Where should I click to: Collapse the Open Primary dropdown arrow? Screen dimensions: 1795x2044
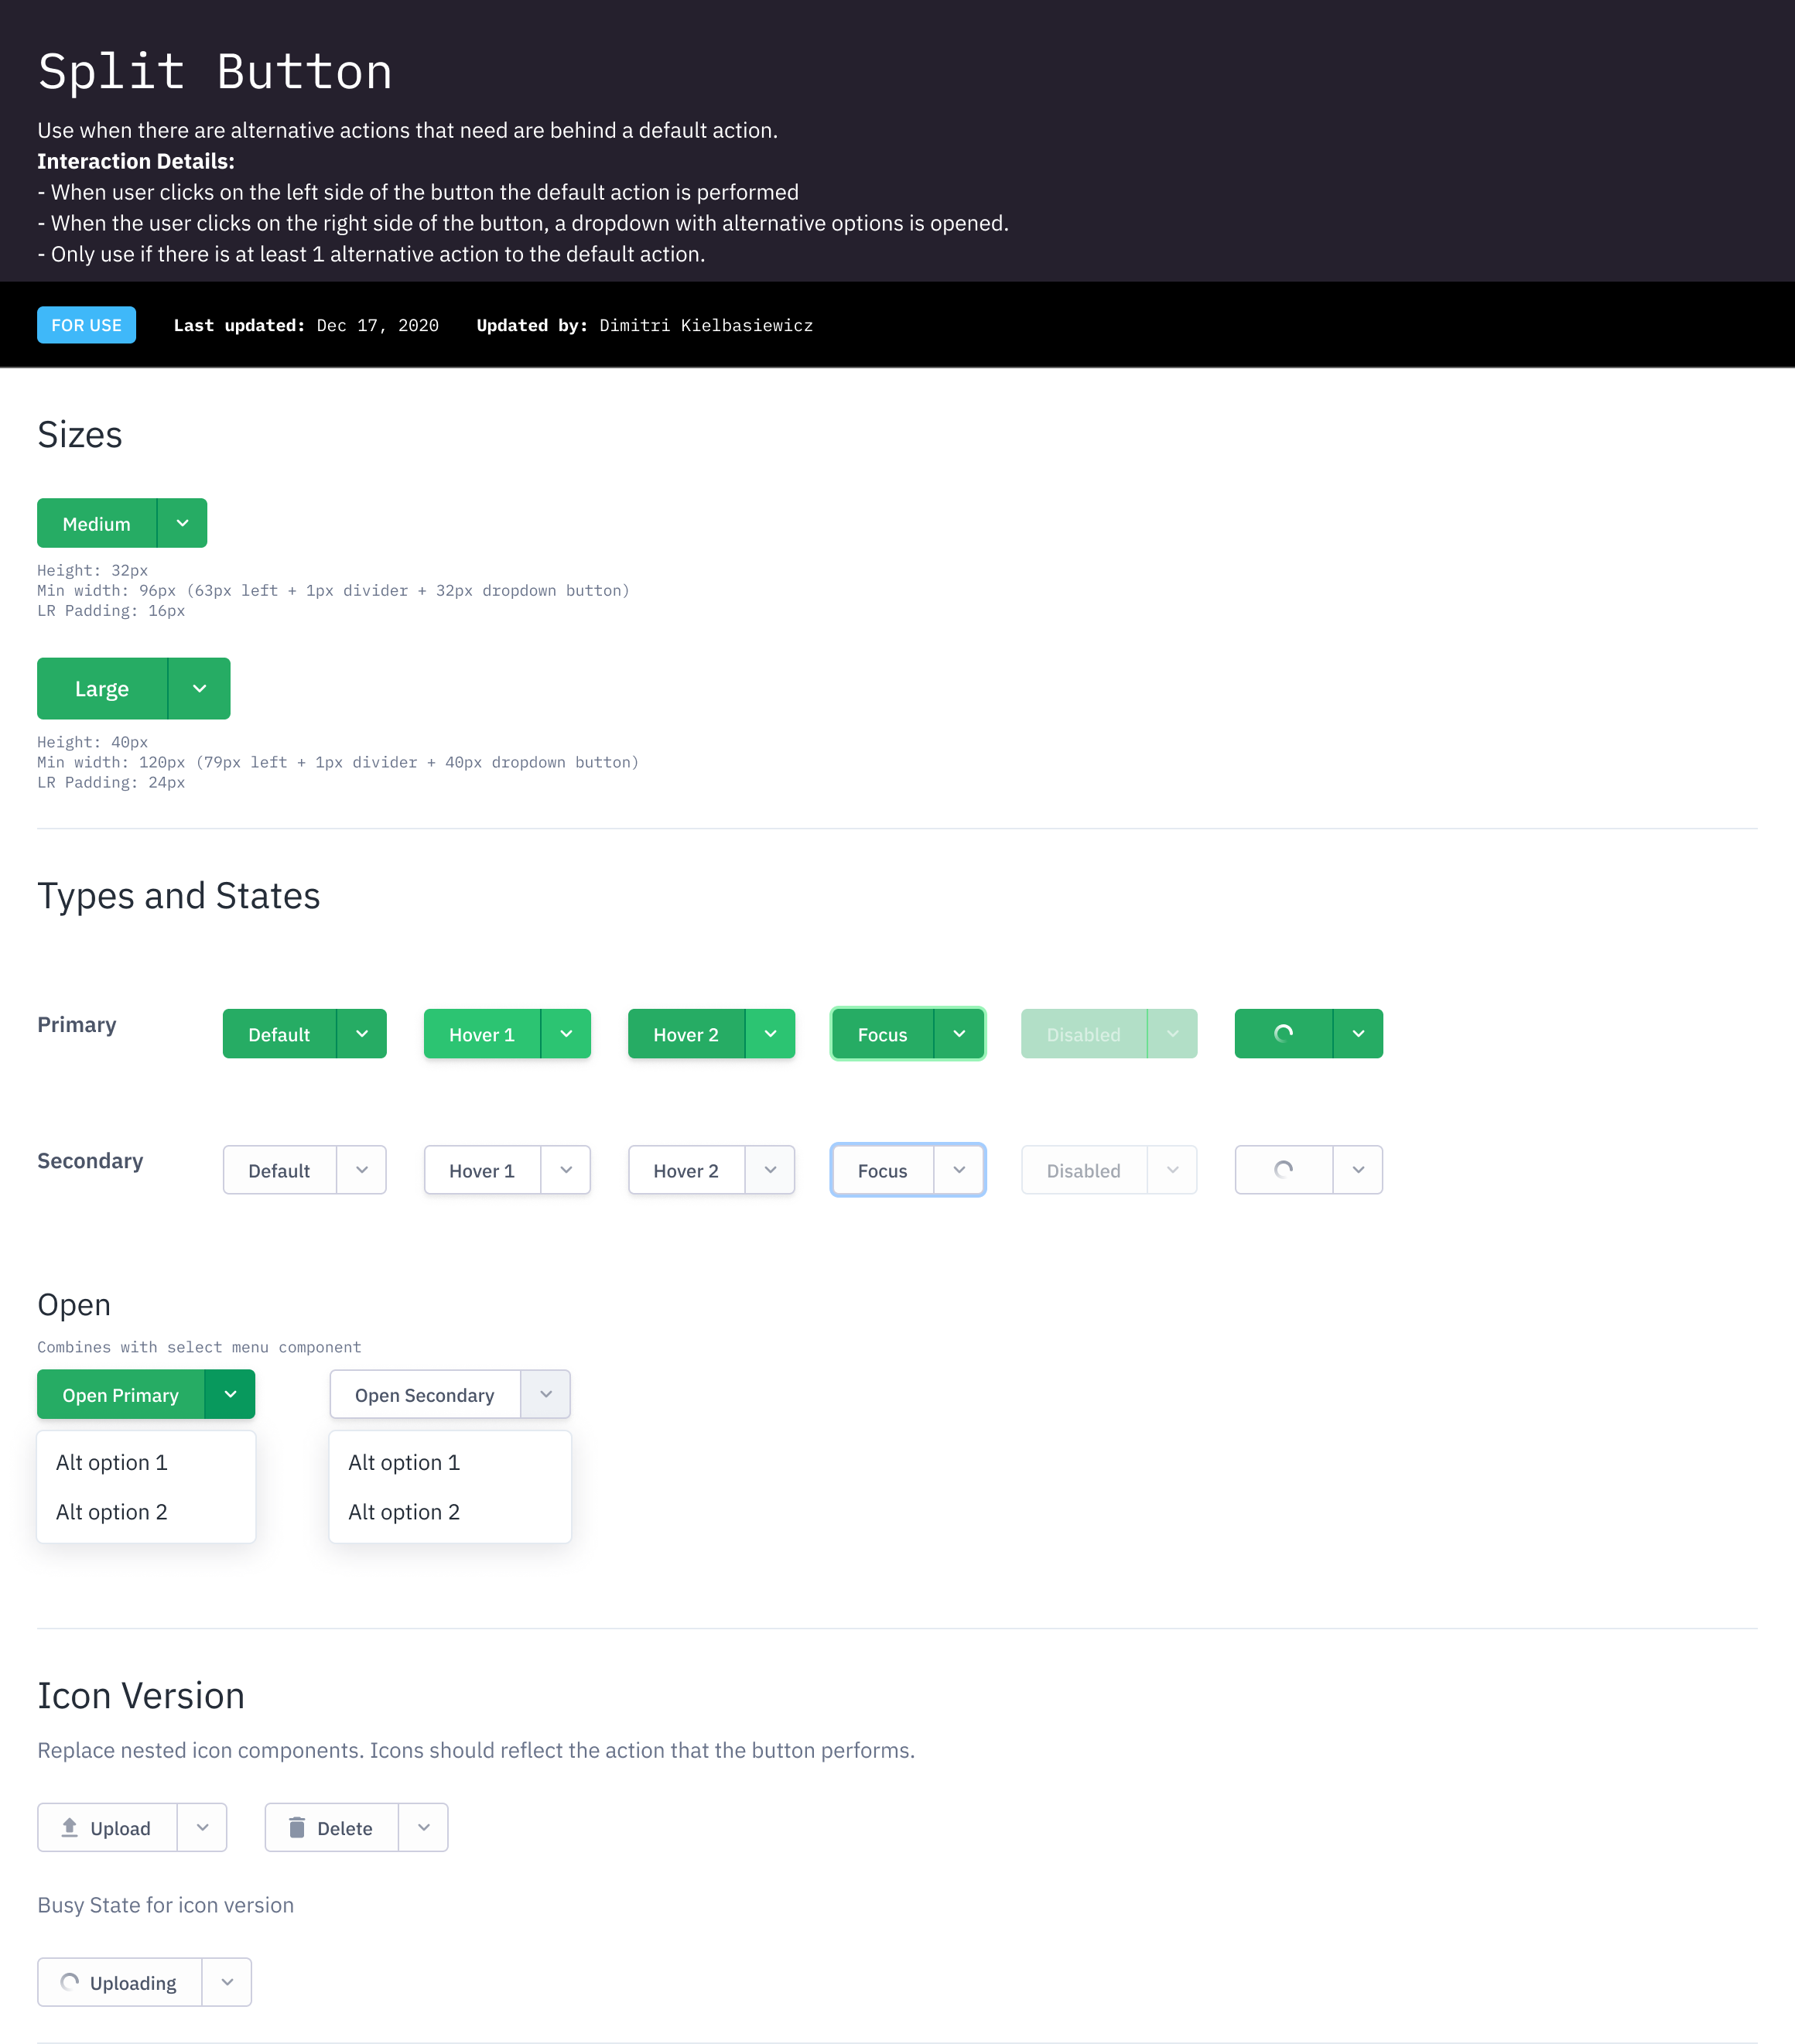point(230,1394)
